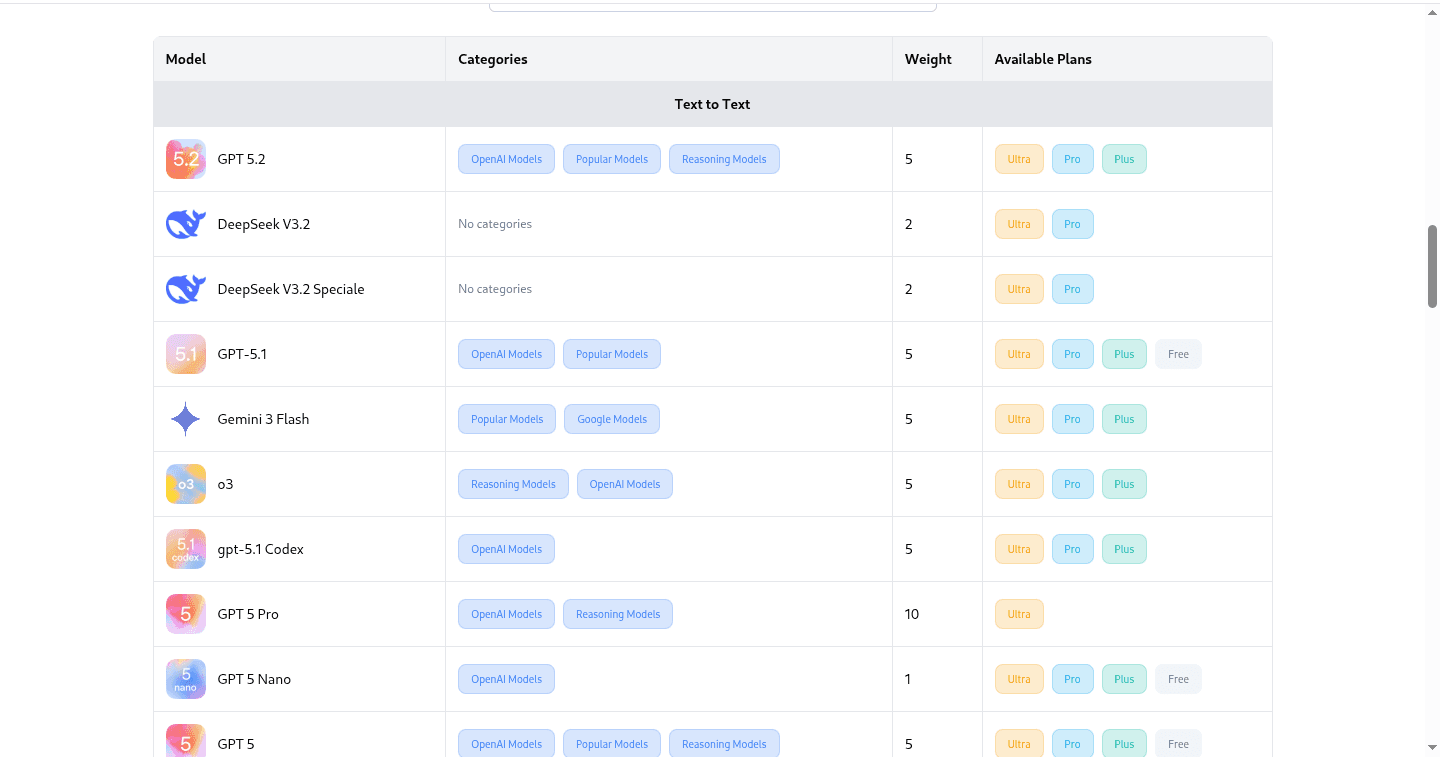Click the OpenAI Models tag for o3

click(625, 484)
